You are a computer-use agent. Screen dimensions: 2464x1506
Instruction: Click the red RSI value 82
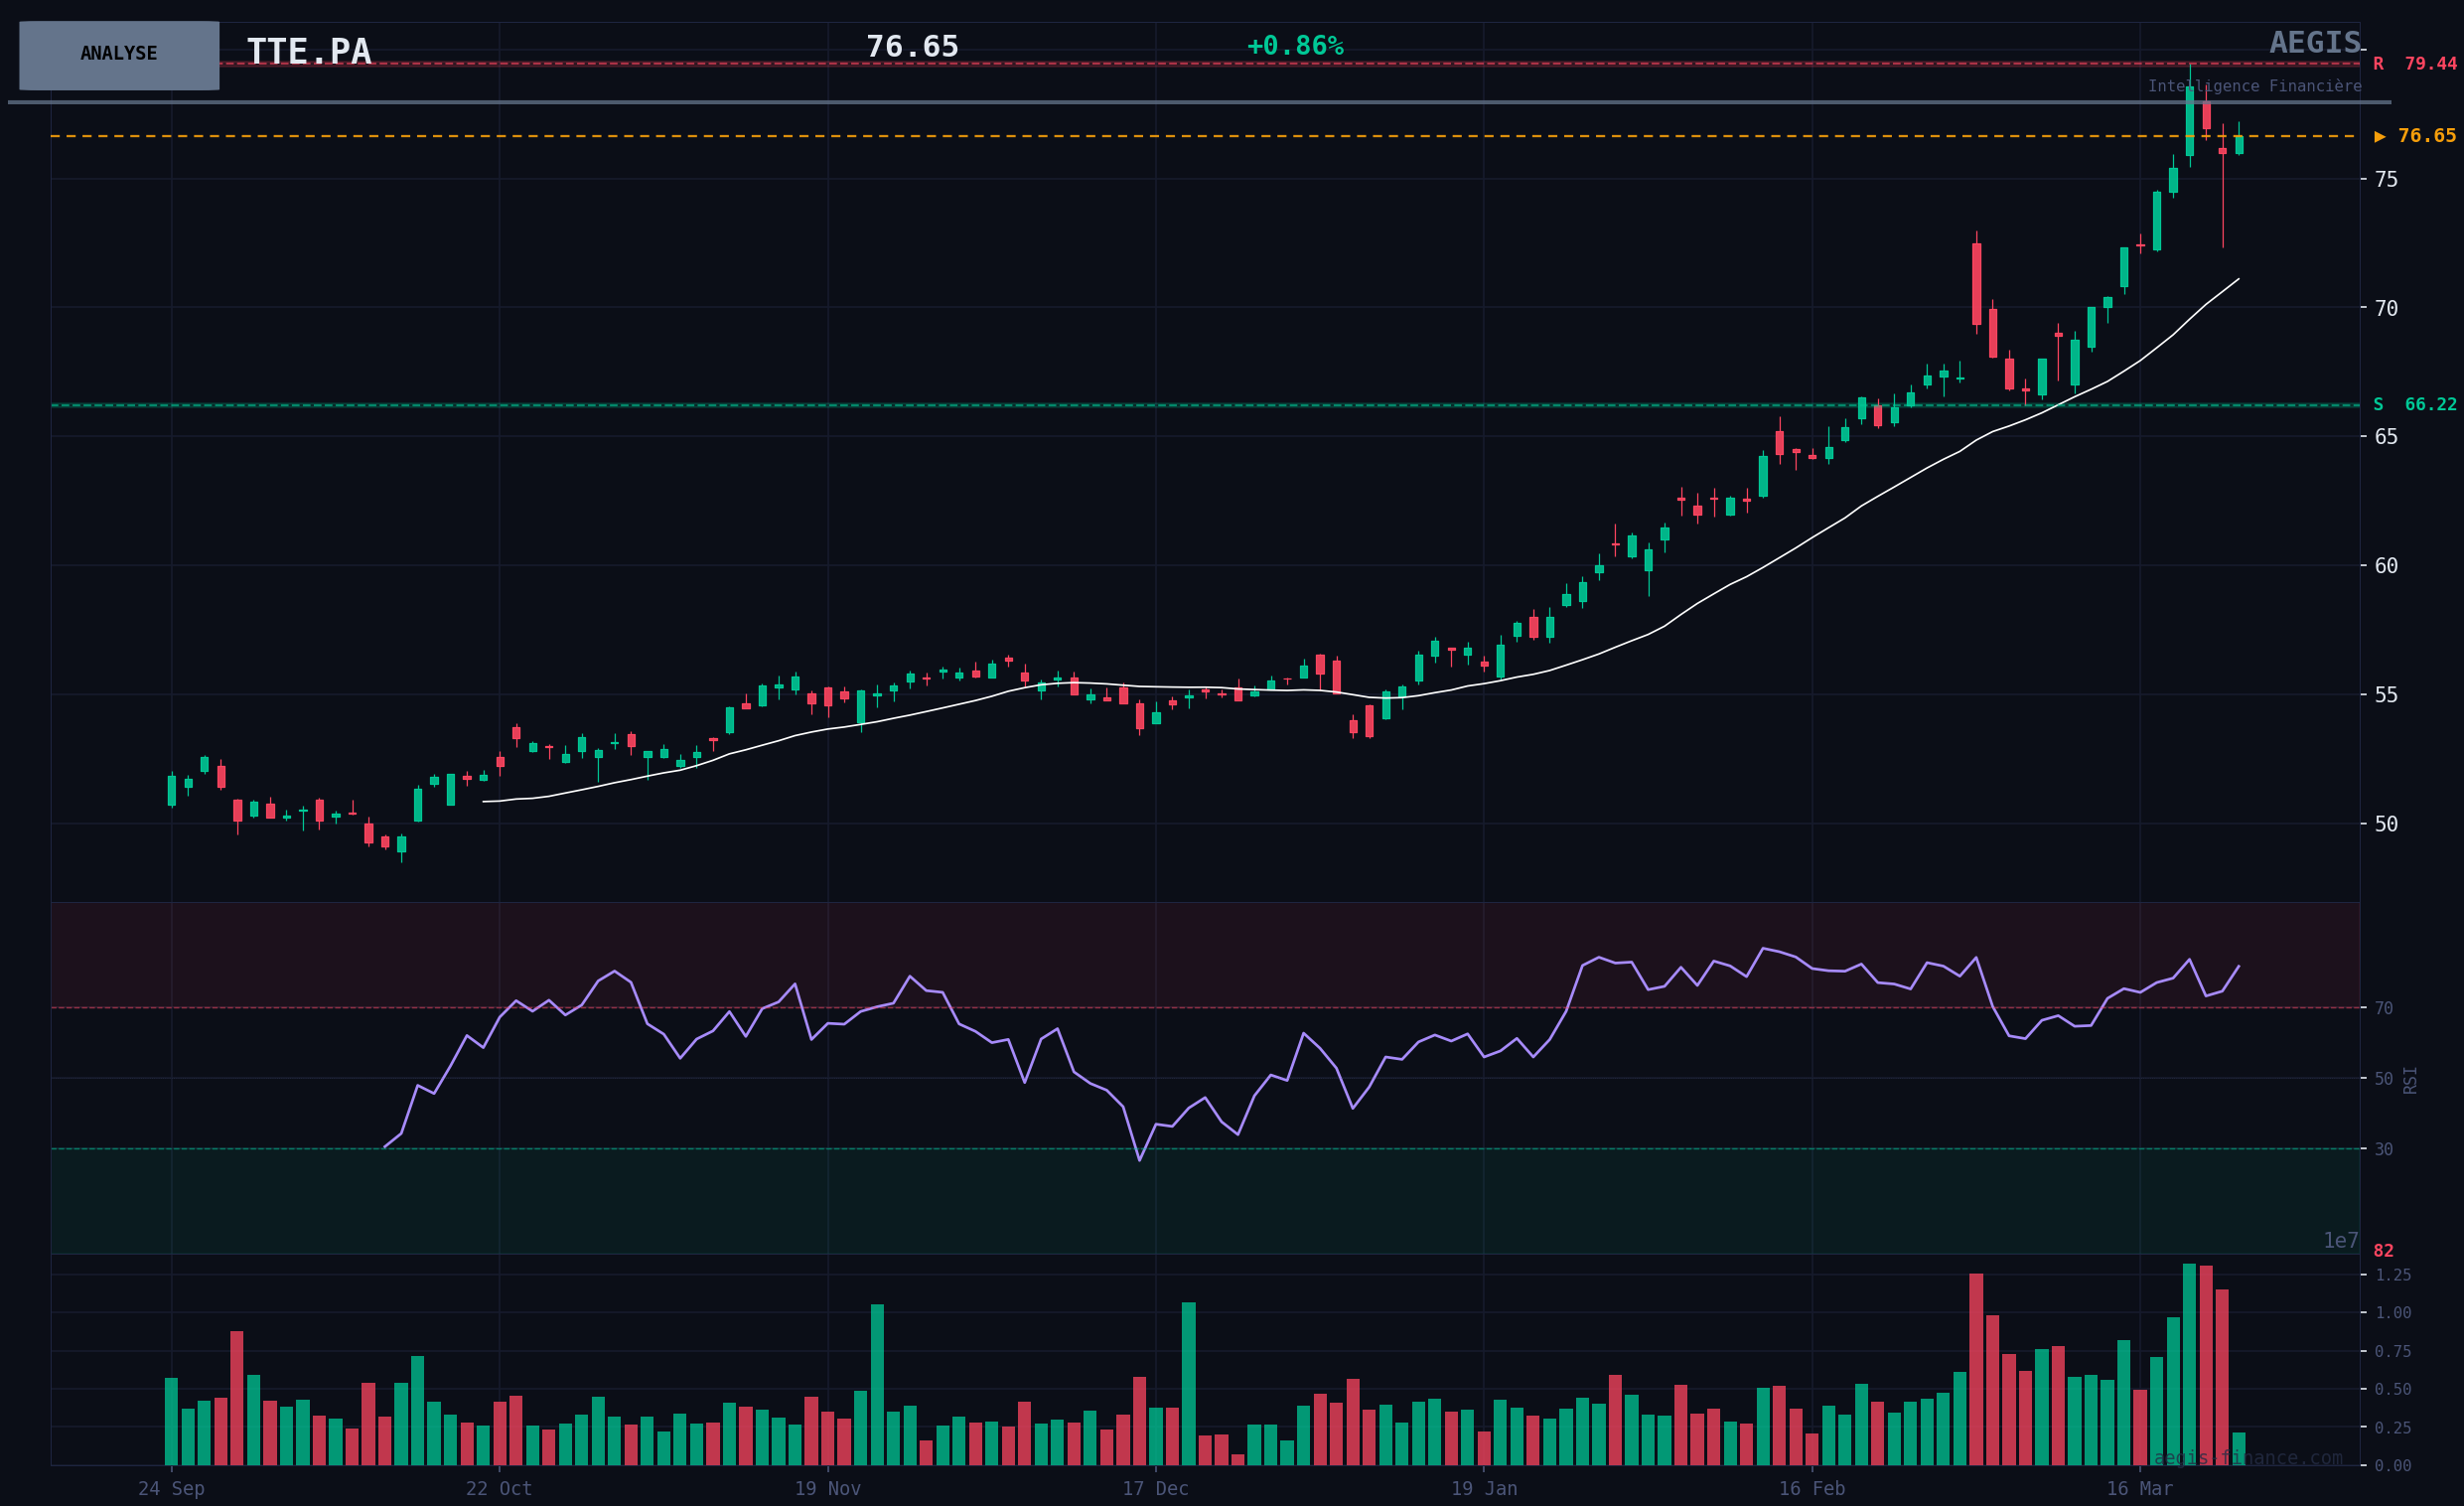[2384, 1251]
